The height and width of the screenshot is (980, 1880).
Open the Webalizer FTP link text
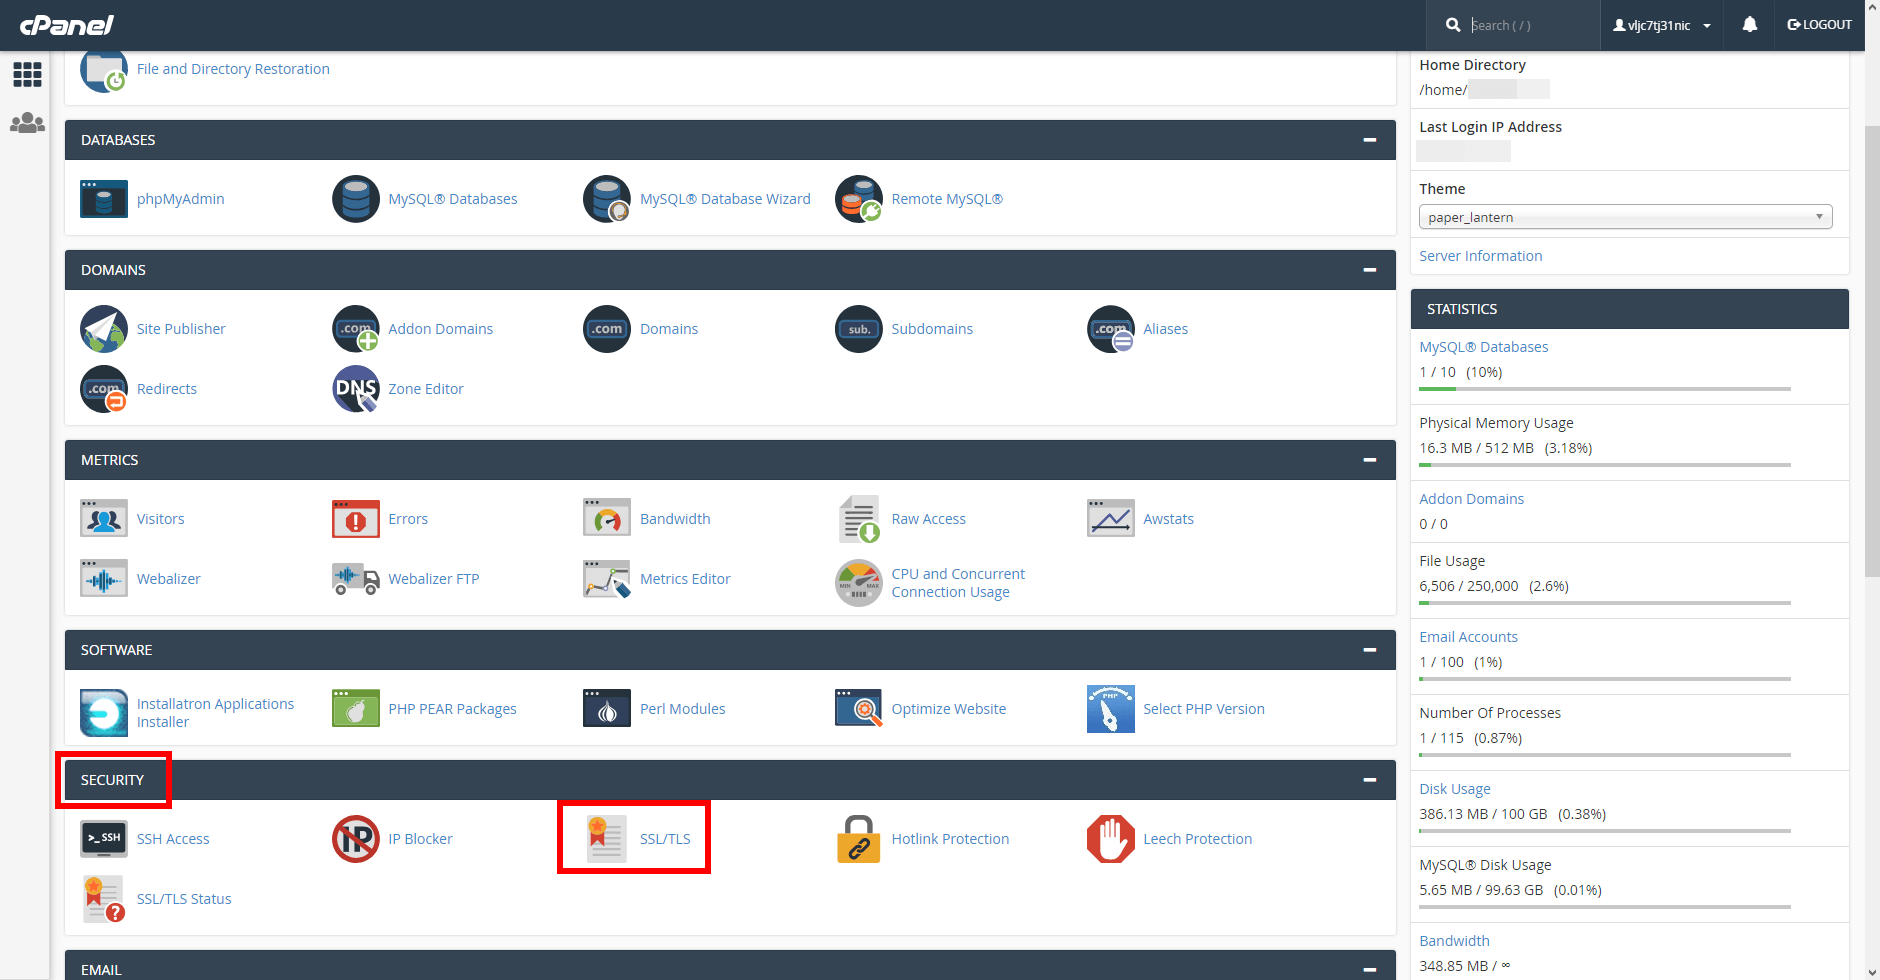point(434,579)
